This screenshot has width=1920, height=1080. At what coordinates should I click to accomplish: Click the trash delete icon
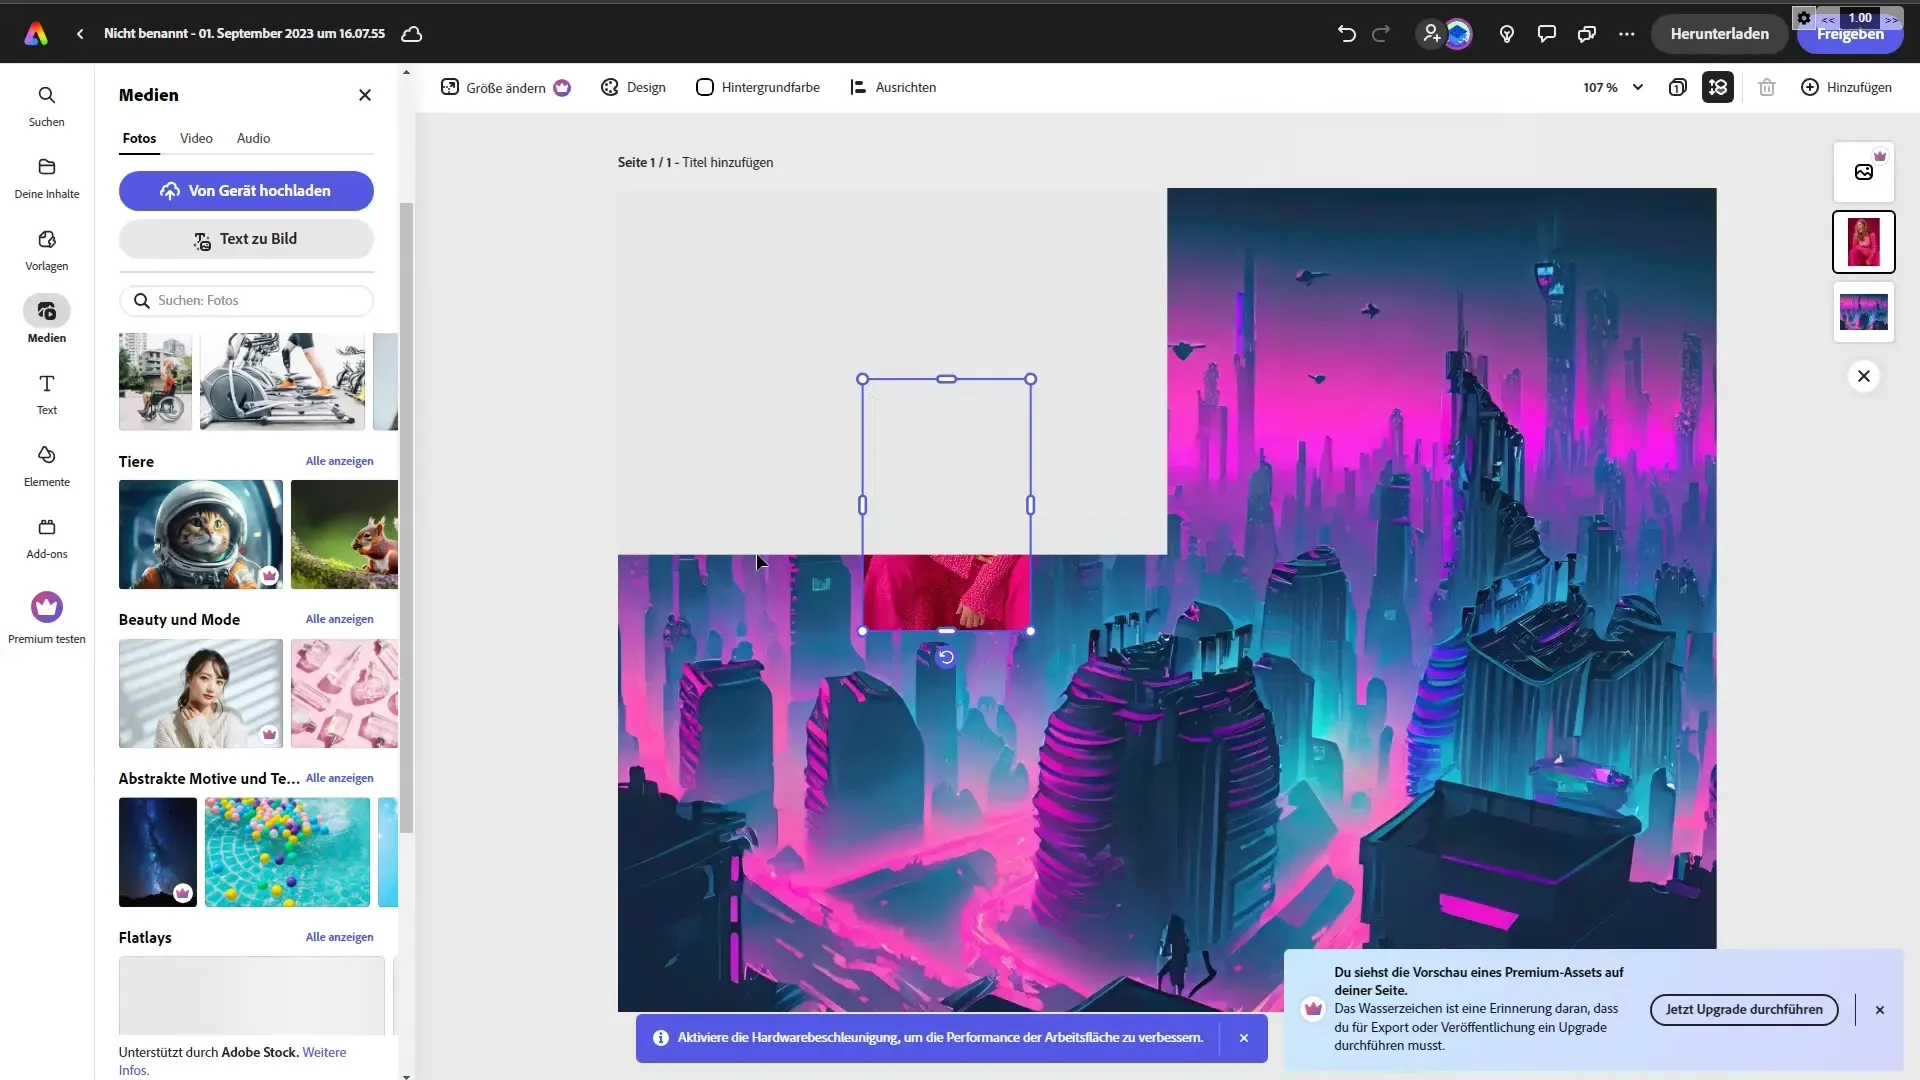[1767, 88]
